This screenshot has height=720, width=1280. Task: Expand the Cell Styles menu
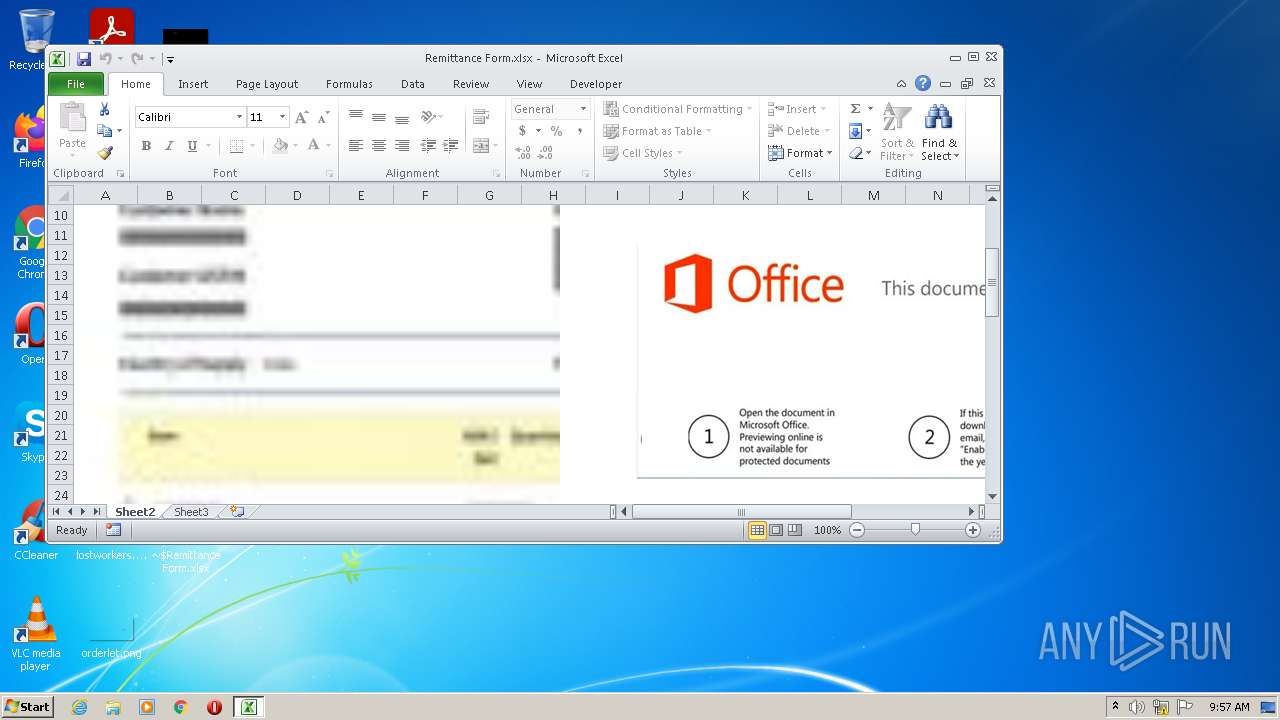click(642, 153)
